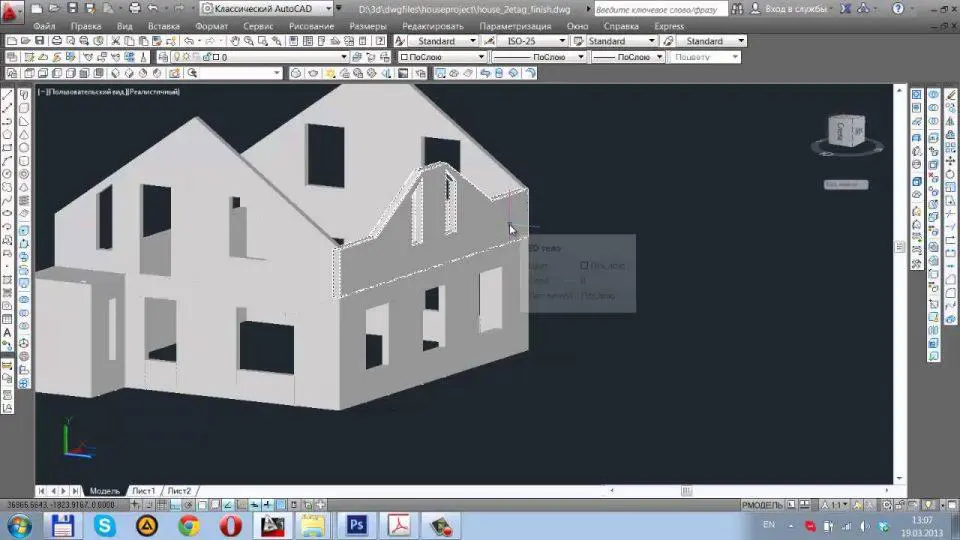Toggle the РМОДЕЛЬ model space button

761,505
